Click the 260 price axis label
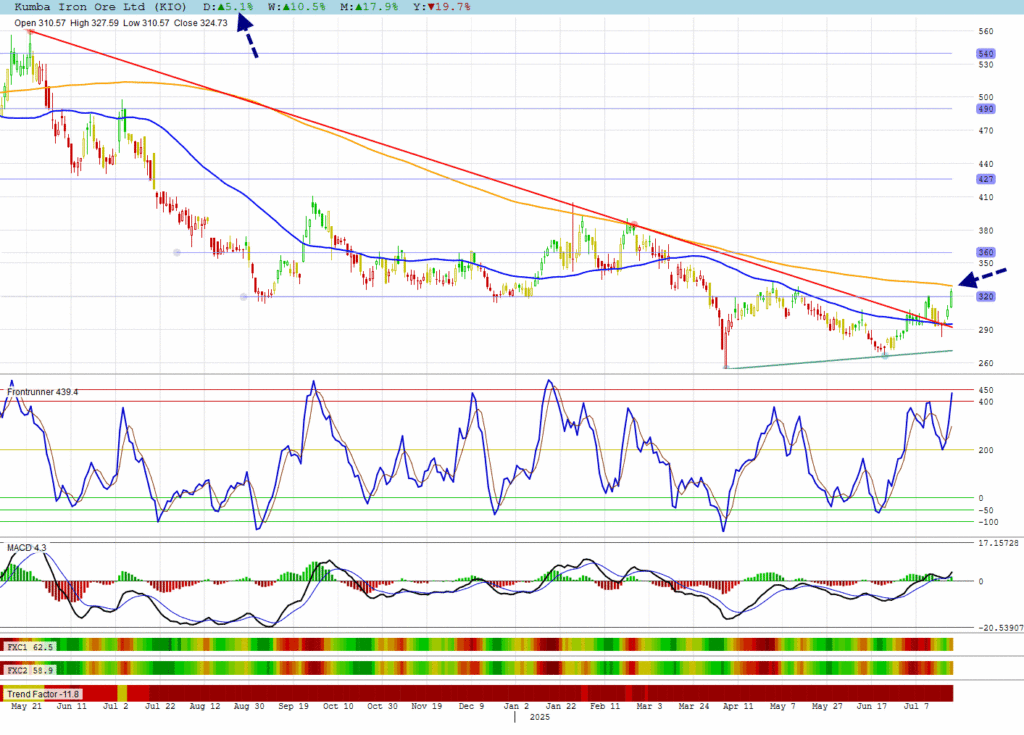This screenshot has width=1024, height=735. [x=985, y=363]
